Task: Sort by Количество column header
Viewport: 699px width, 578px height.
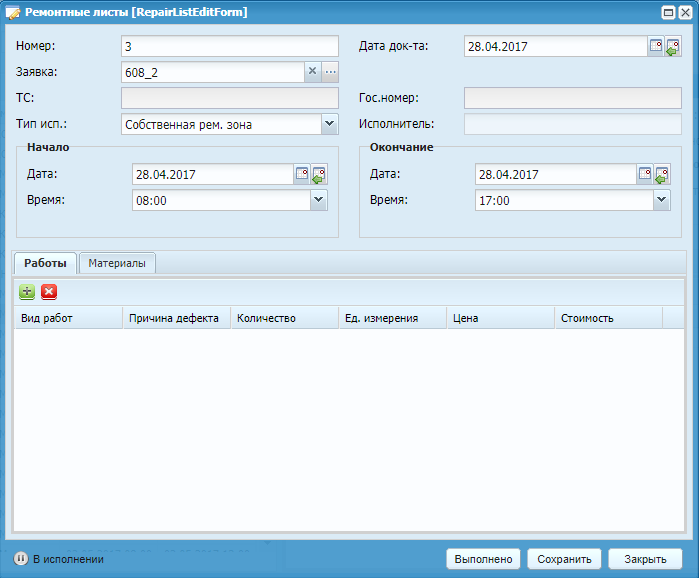Action: [x=285, y=318]
